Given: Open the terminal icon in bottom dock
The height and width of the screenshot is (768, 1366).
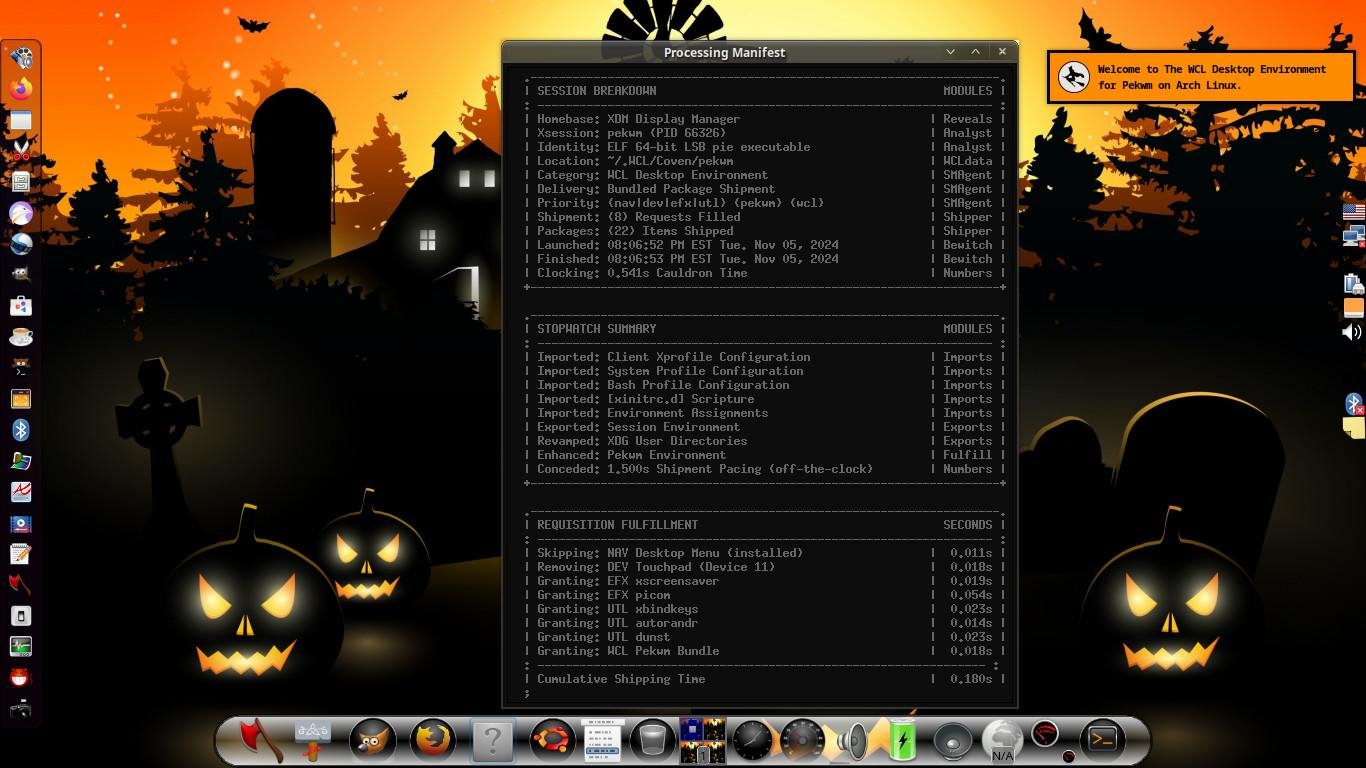Looking at the screenshot, I should click(1102, 740).
